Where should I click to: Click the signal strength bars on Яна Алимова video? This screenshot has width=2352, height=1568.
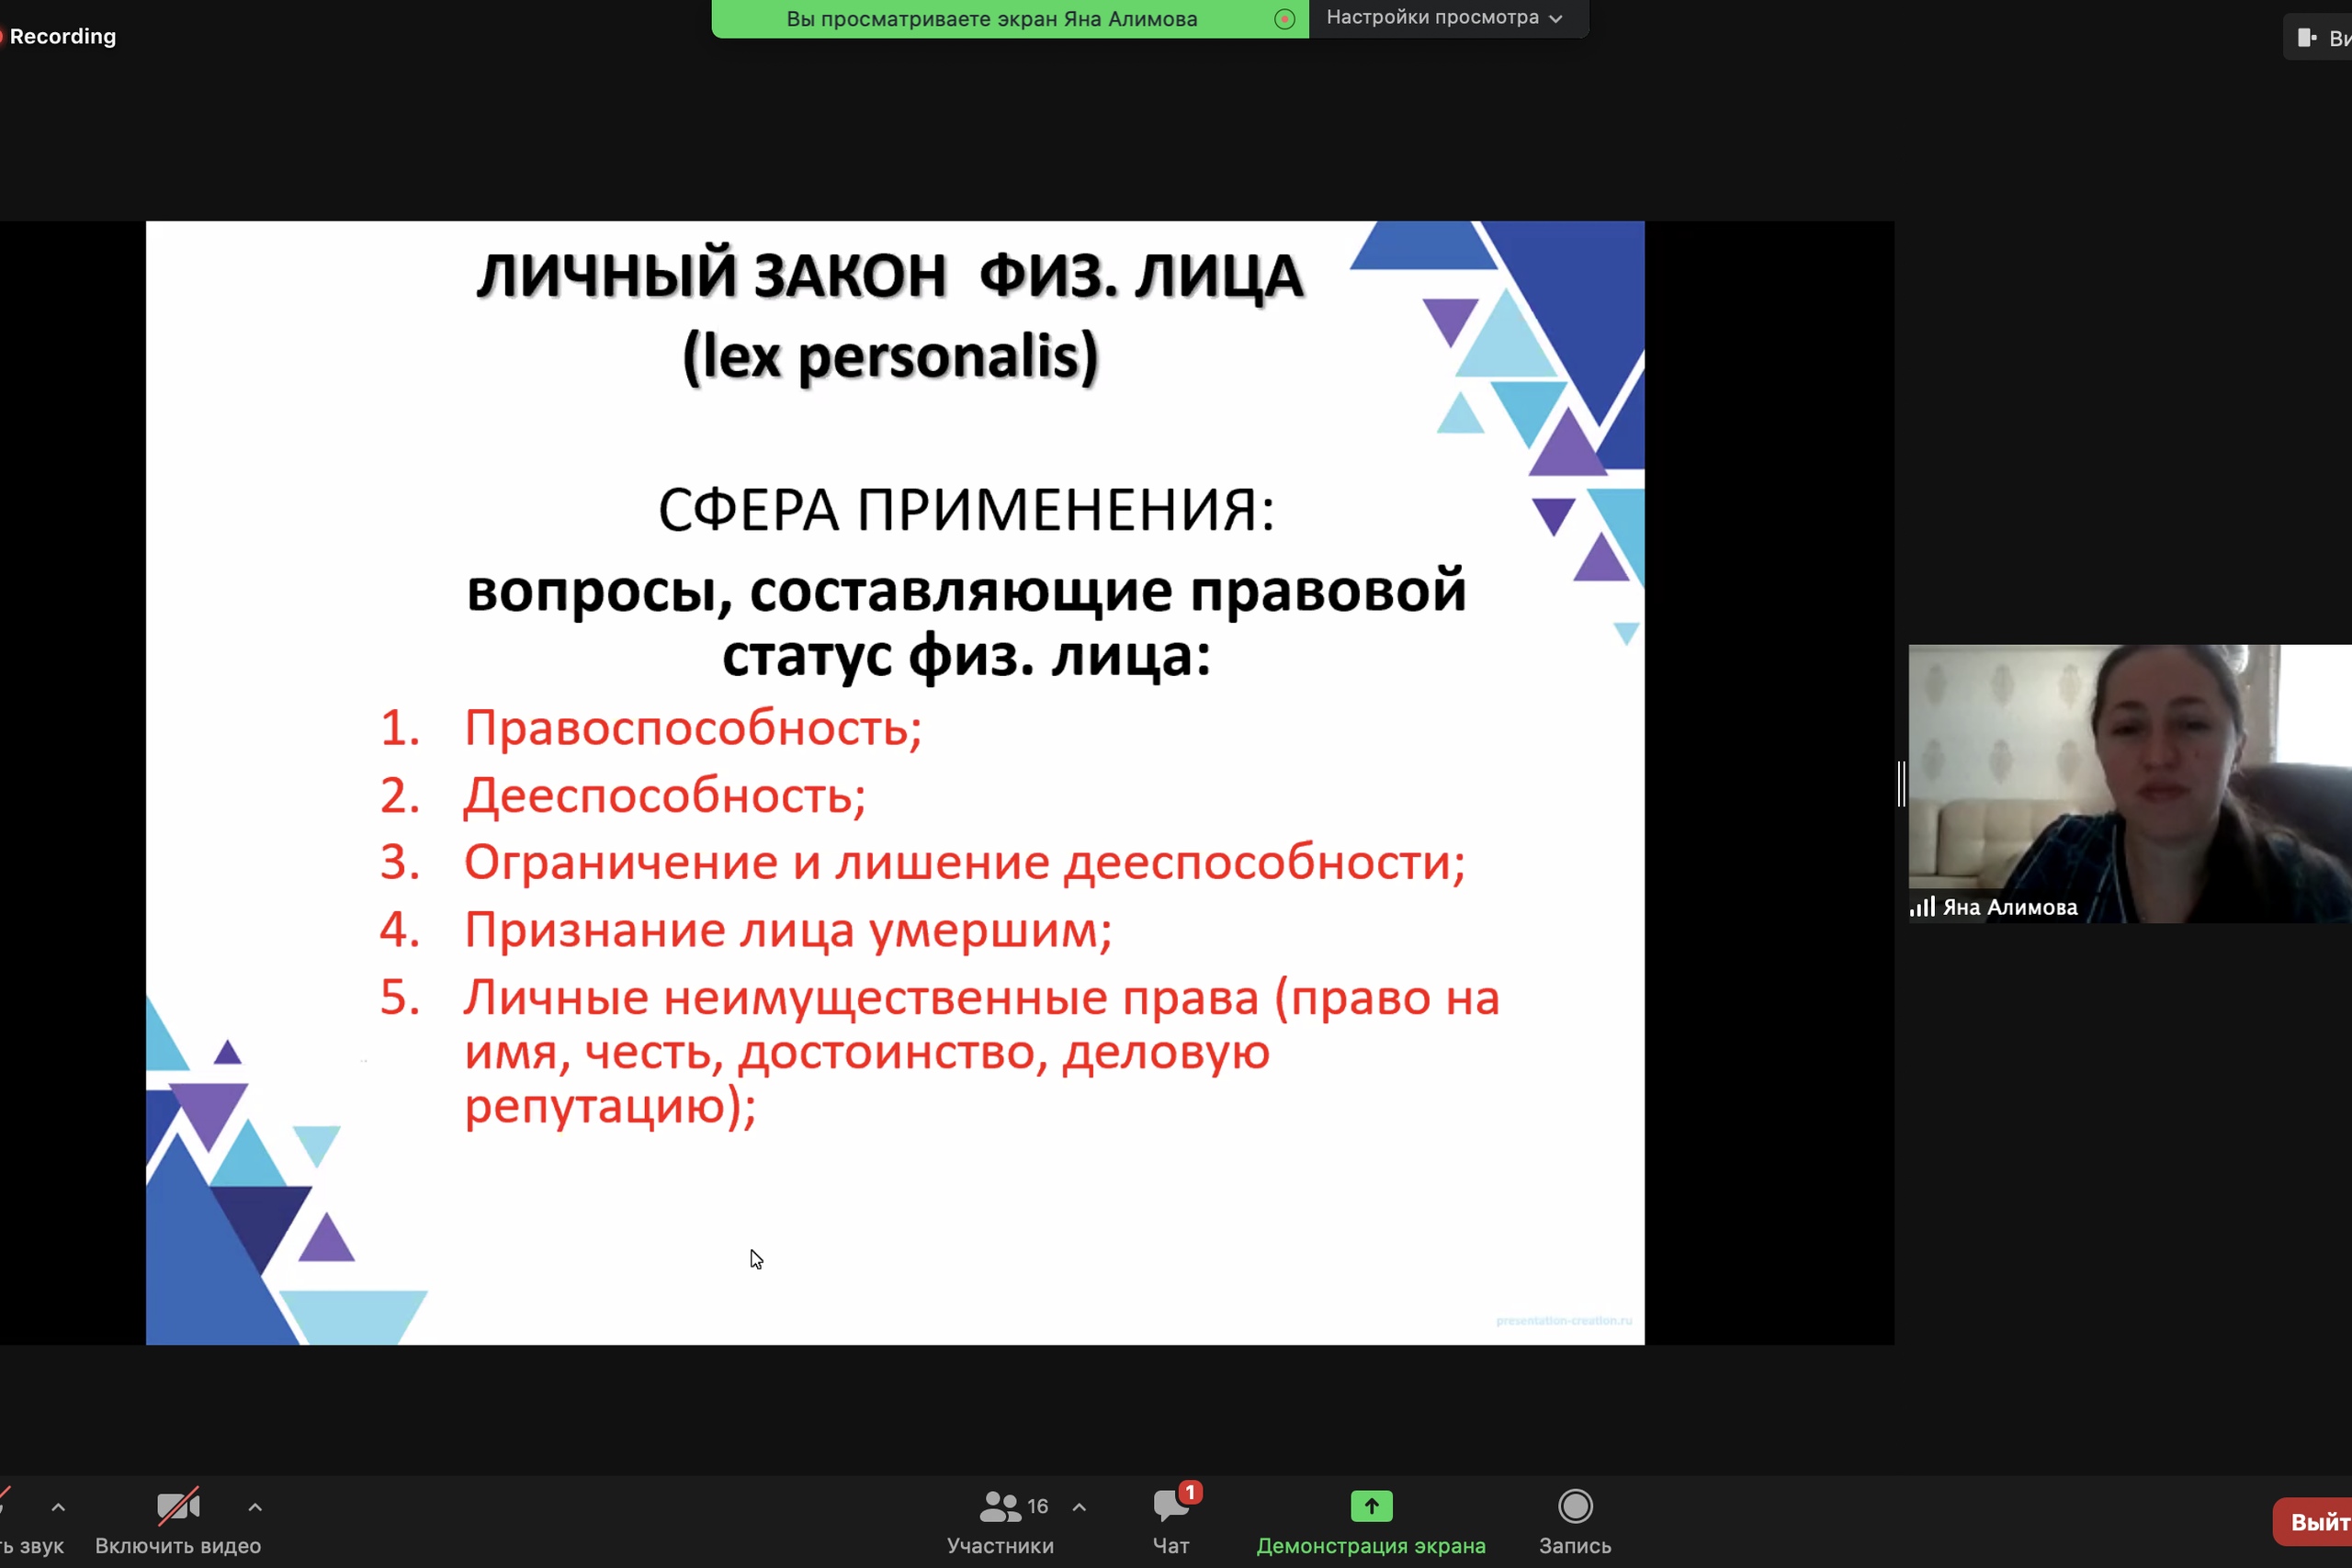click(1921, 907)
